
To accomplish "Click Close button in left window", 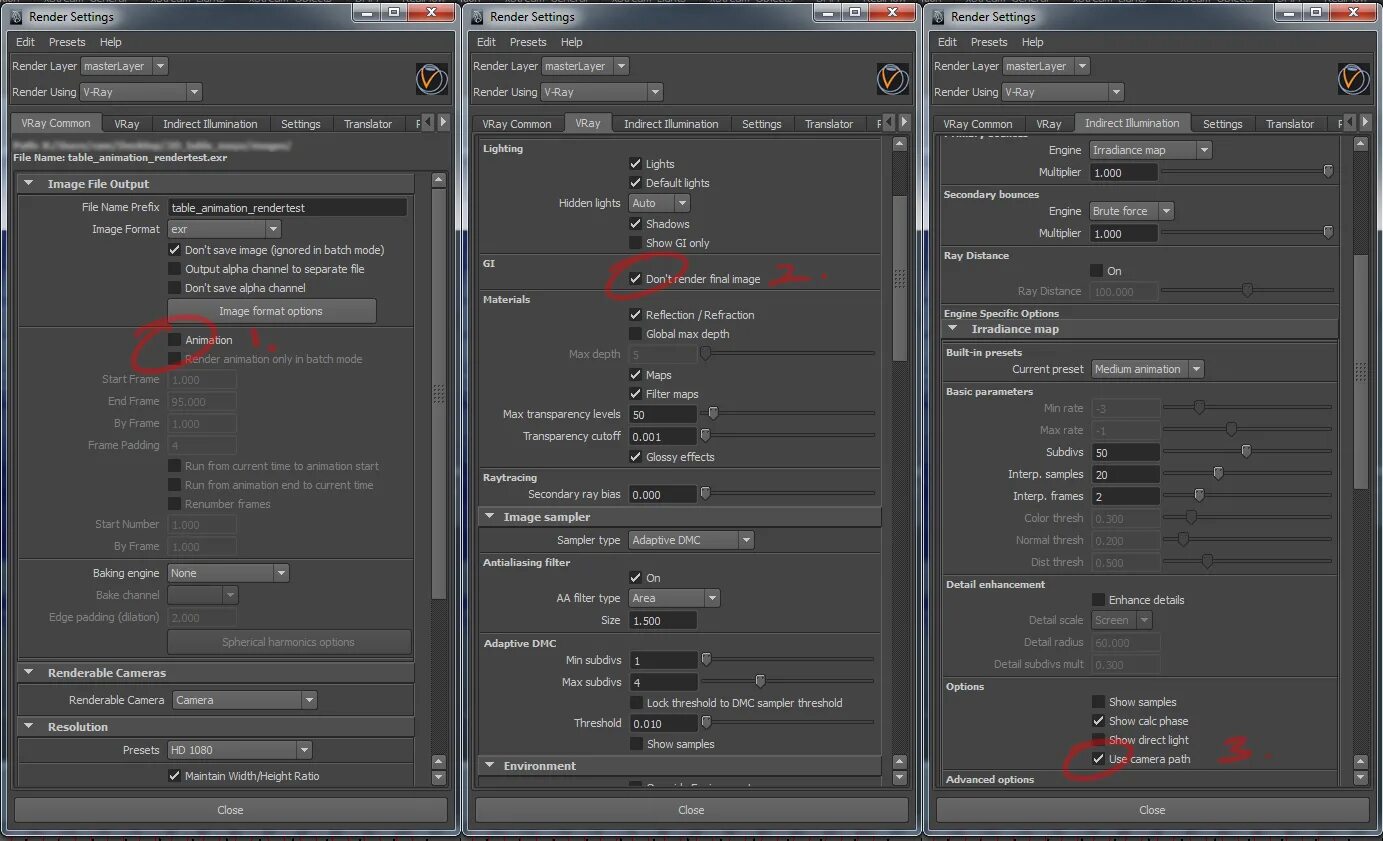I will tap(230, 810).
